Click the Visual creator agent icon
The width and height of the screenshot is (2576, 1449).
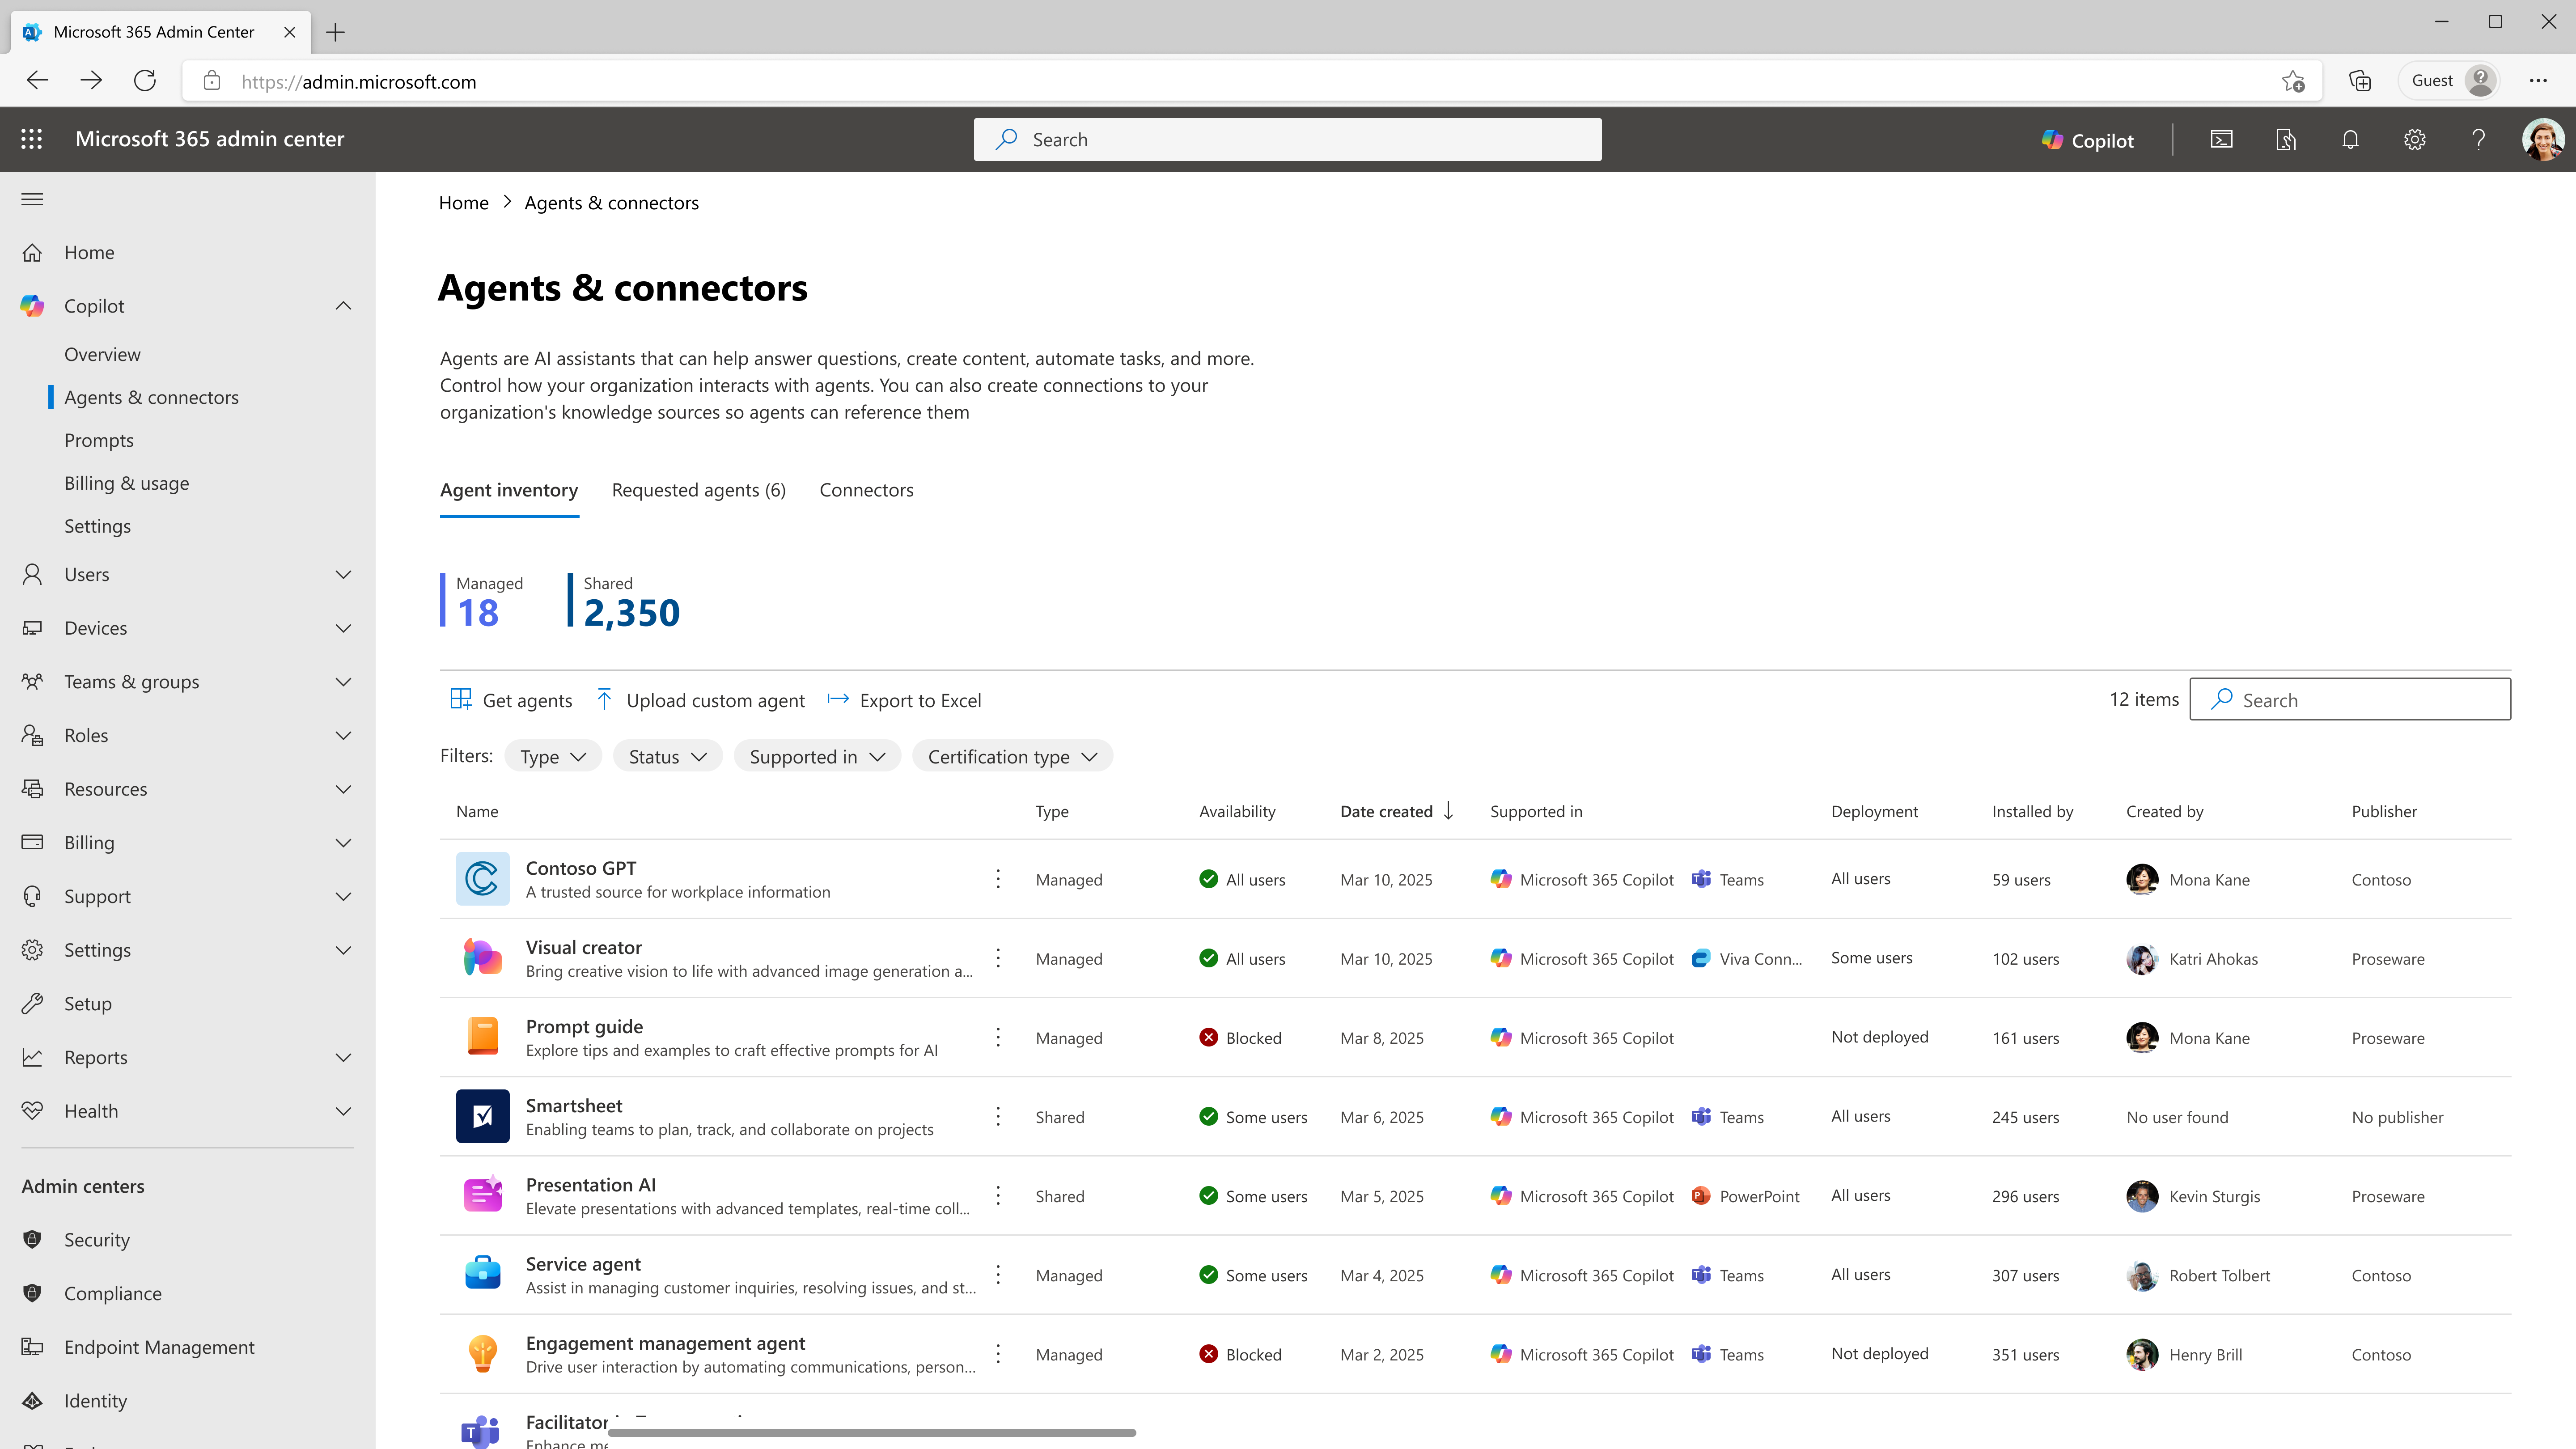pos(482,958)
